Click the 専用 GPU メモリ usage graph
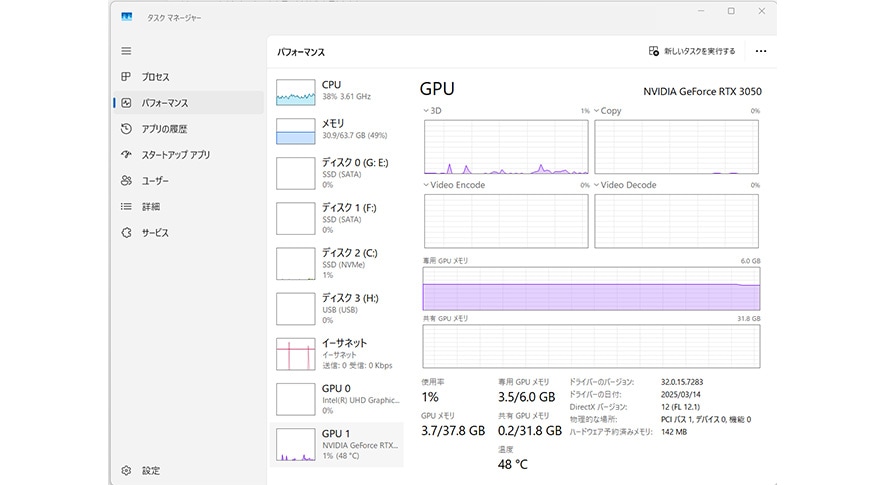 click(x=591, y=289)
